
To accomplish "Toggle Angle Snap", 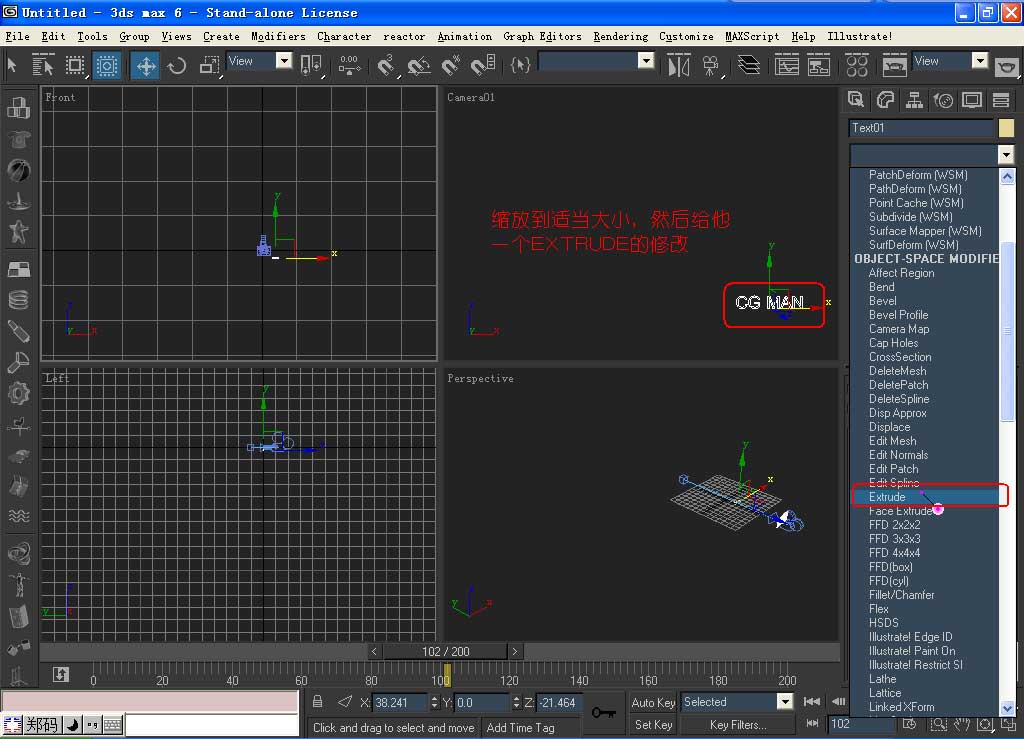I will pos(418,65).
